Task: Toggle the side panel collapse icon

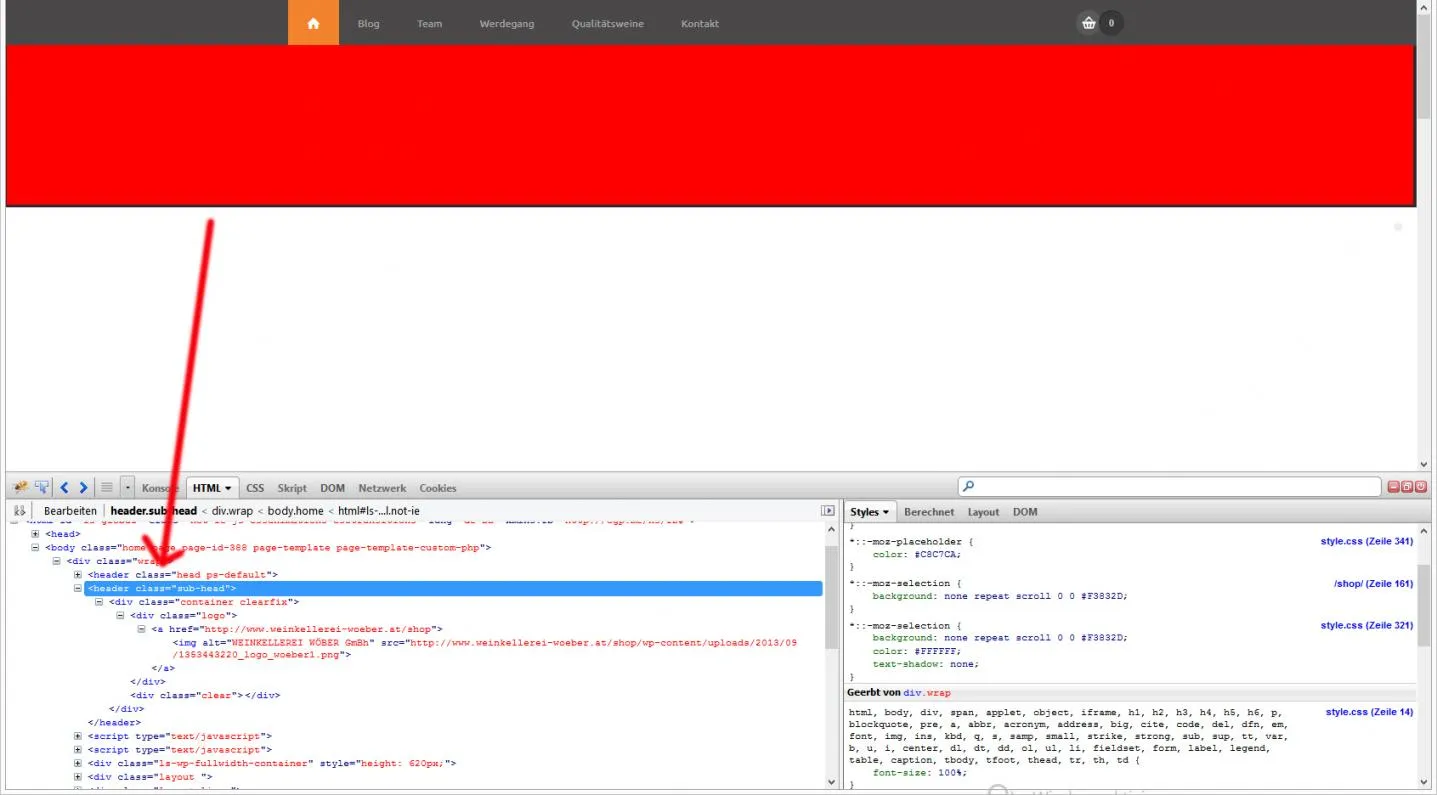Action: (x=827, y=511)
